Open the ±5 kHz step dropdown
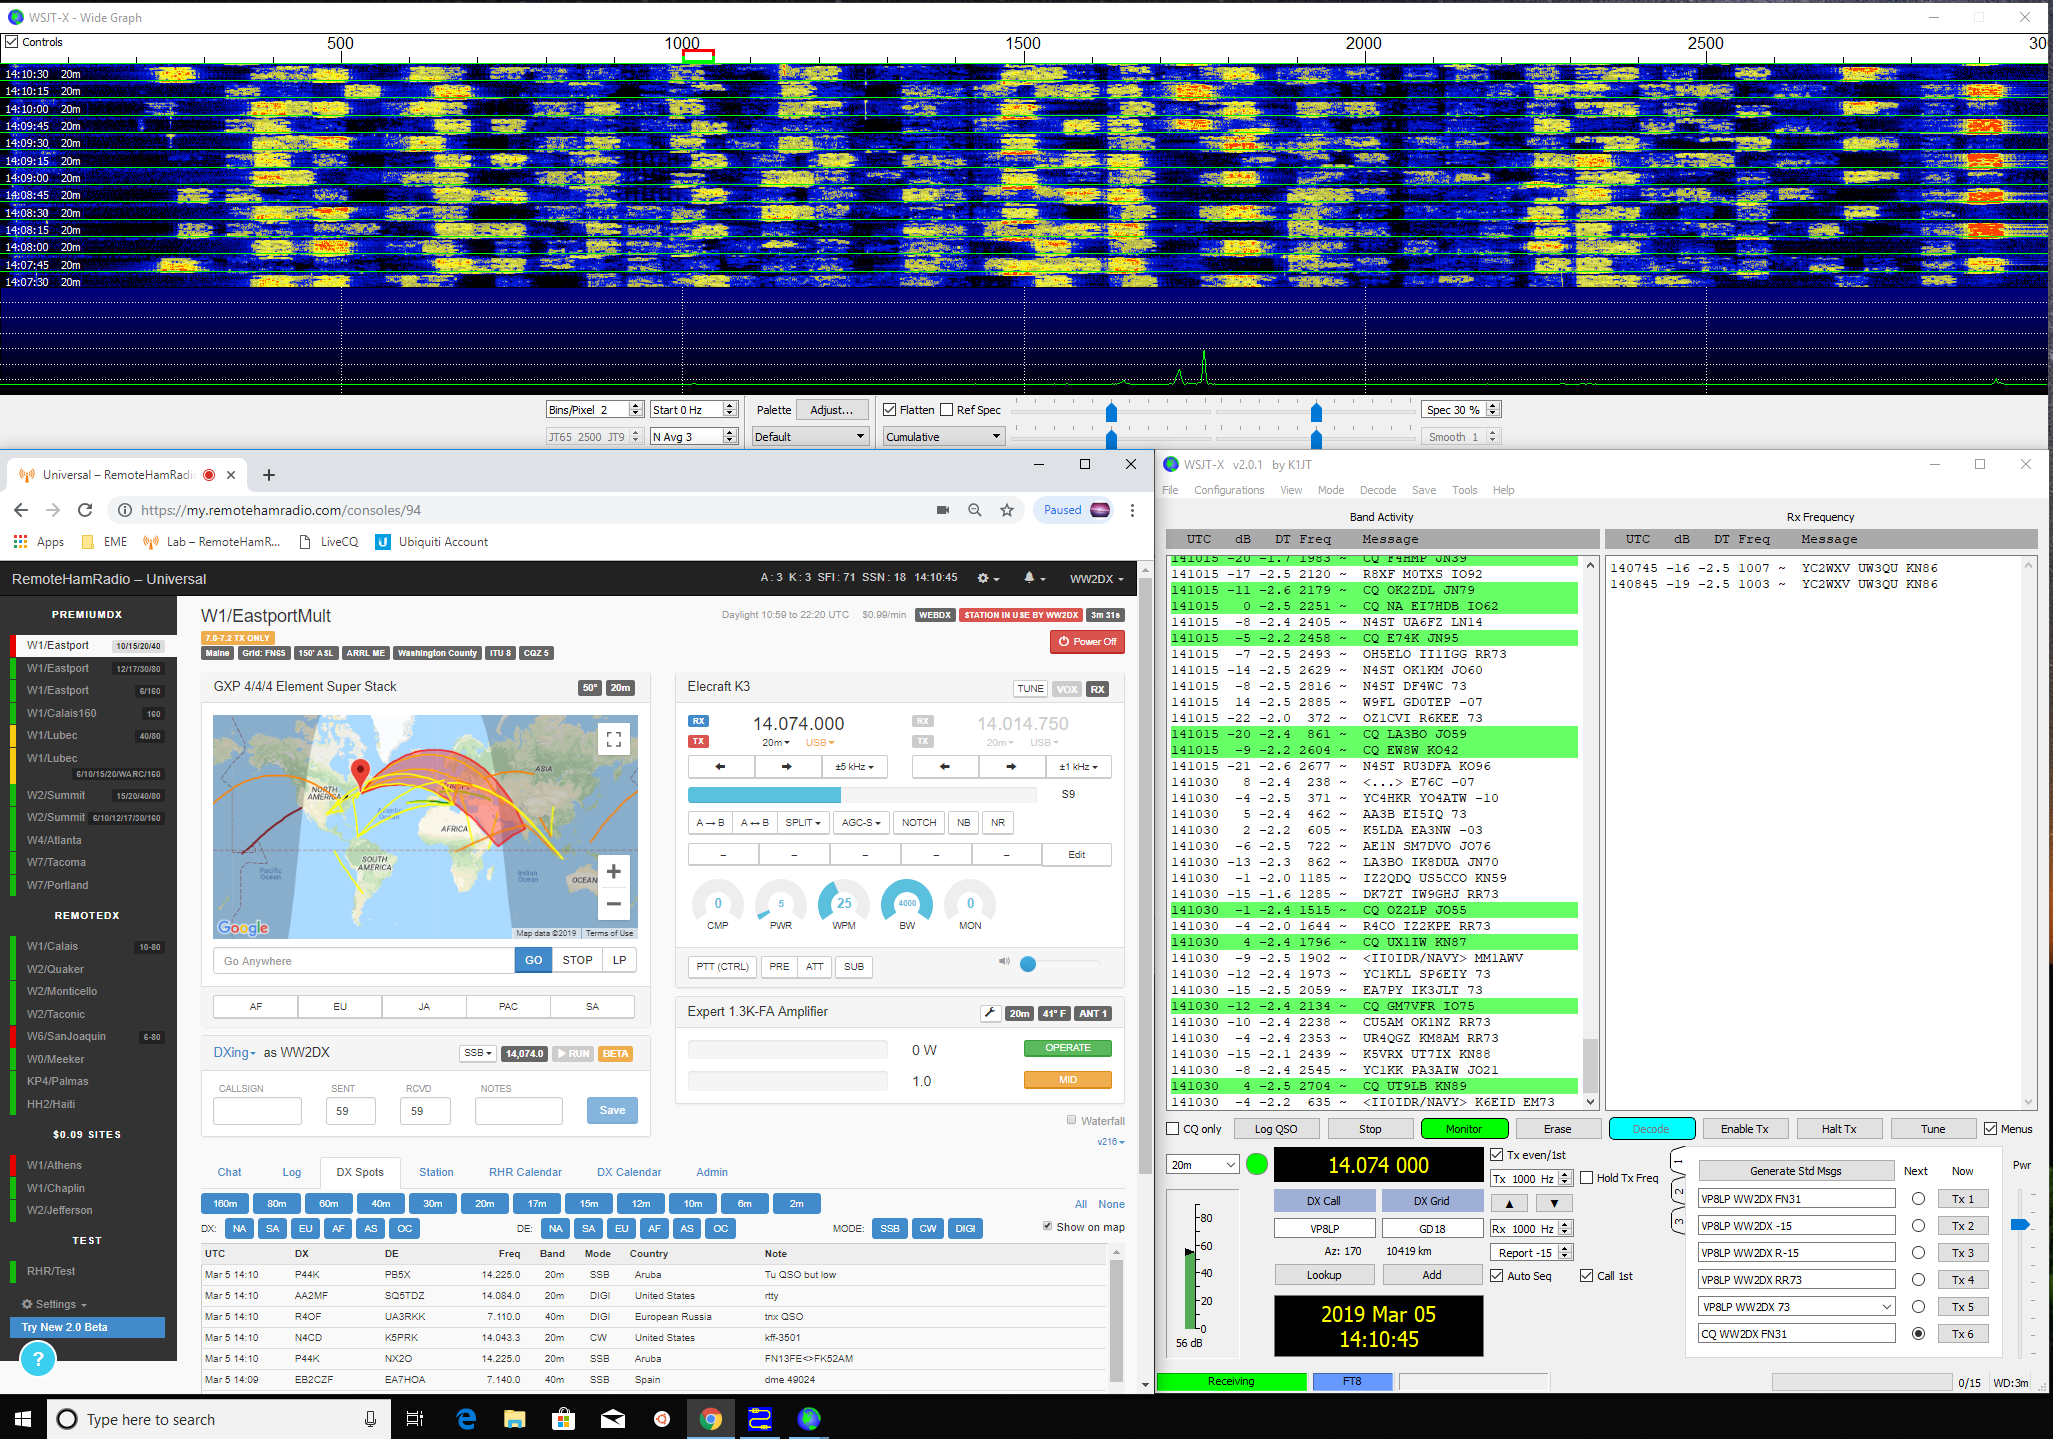The image size is (2053, 1439). [x=854, y=767]
